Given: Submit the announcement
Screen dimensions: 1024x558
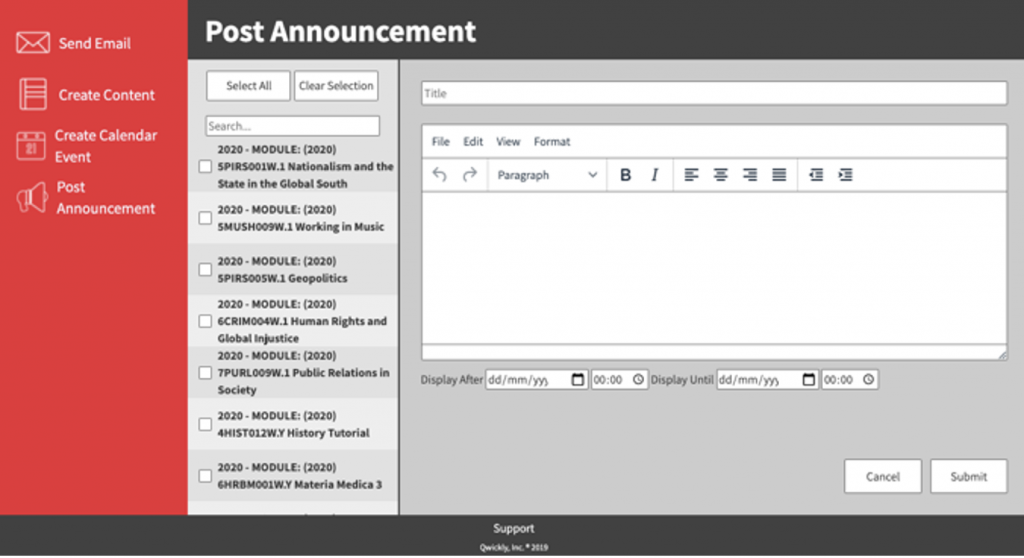Looking at the screenshot, I should [968, 476].
